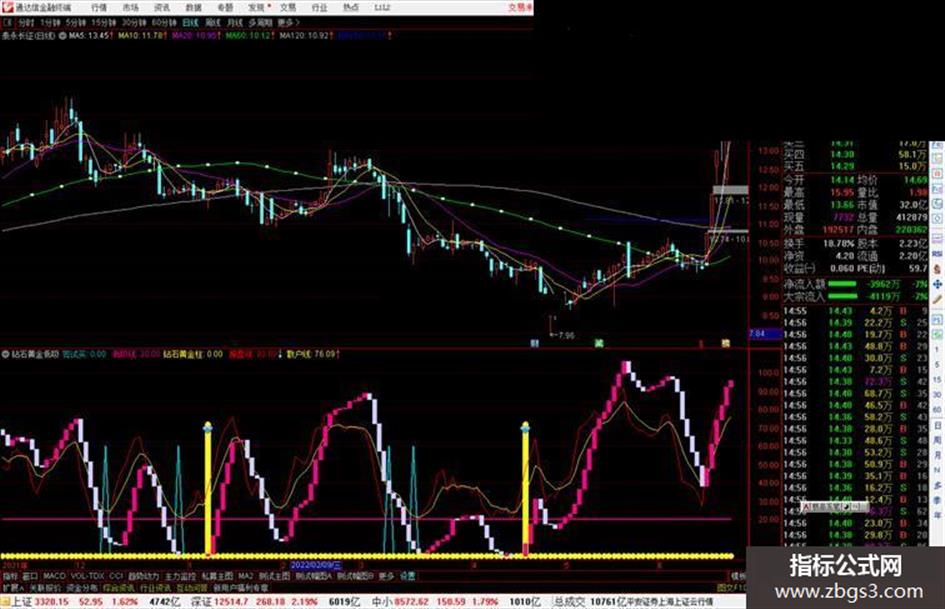Open the 数据 menu

coord(193,8)
